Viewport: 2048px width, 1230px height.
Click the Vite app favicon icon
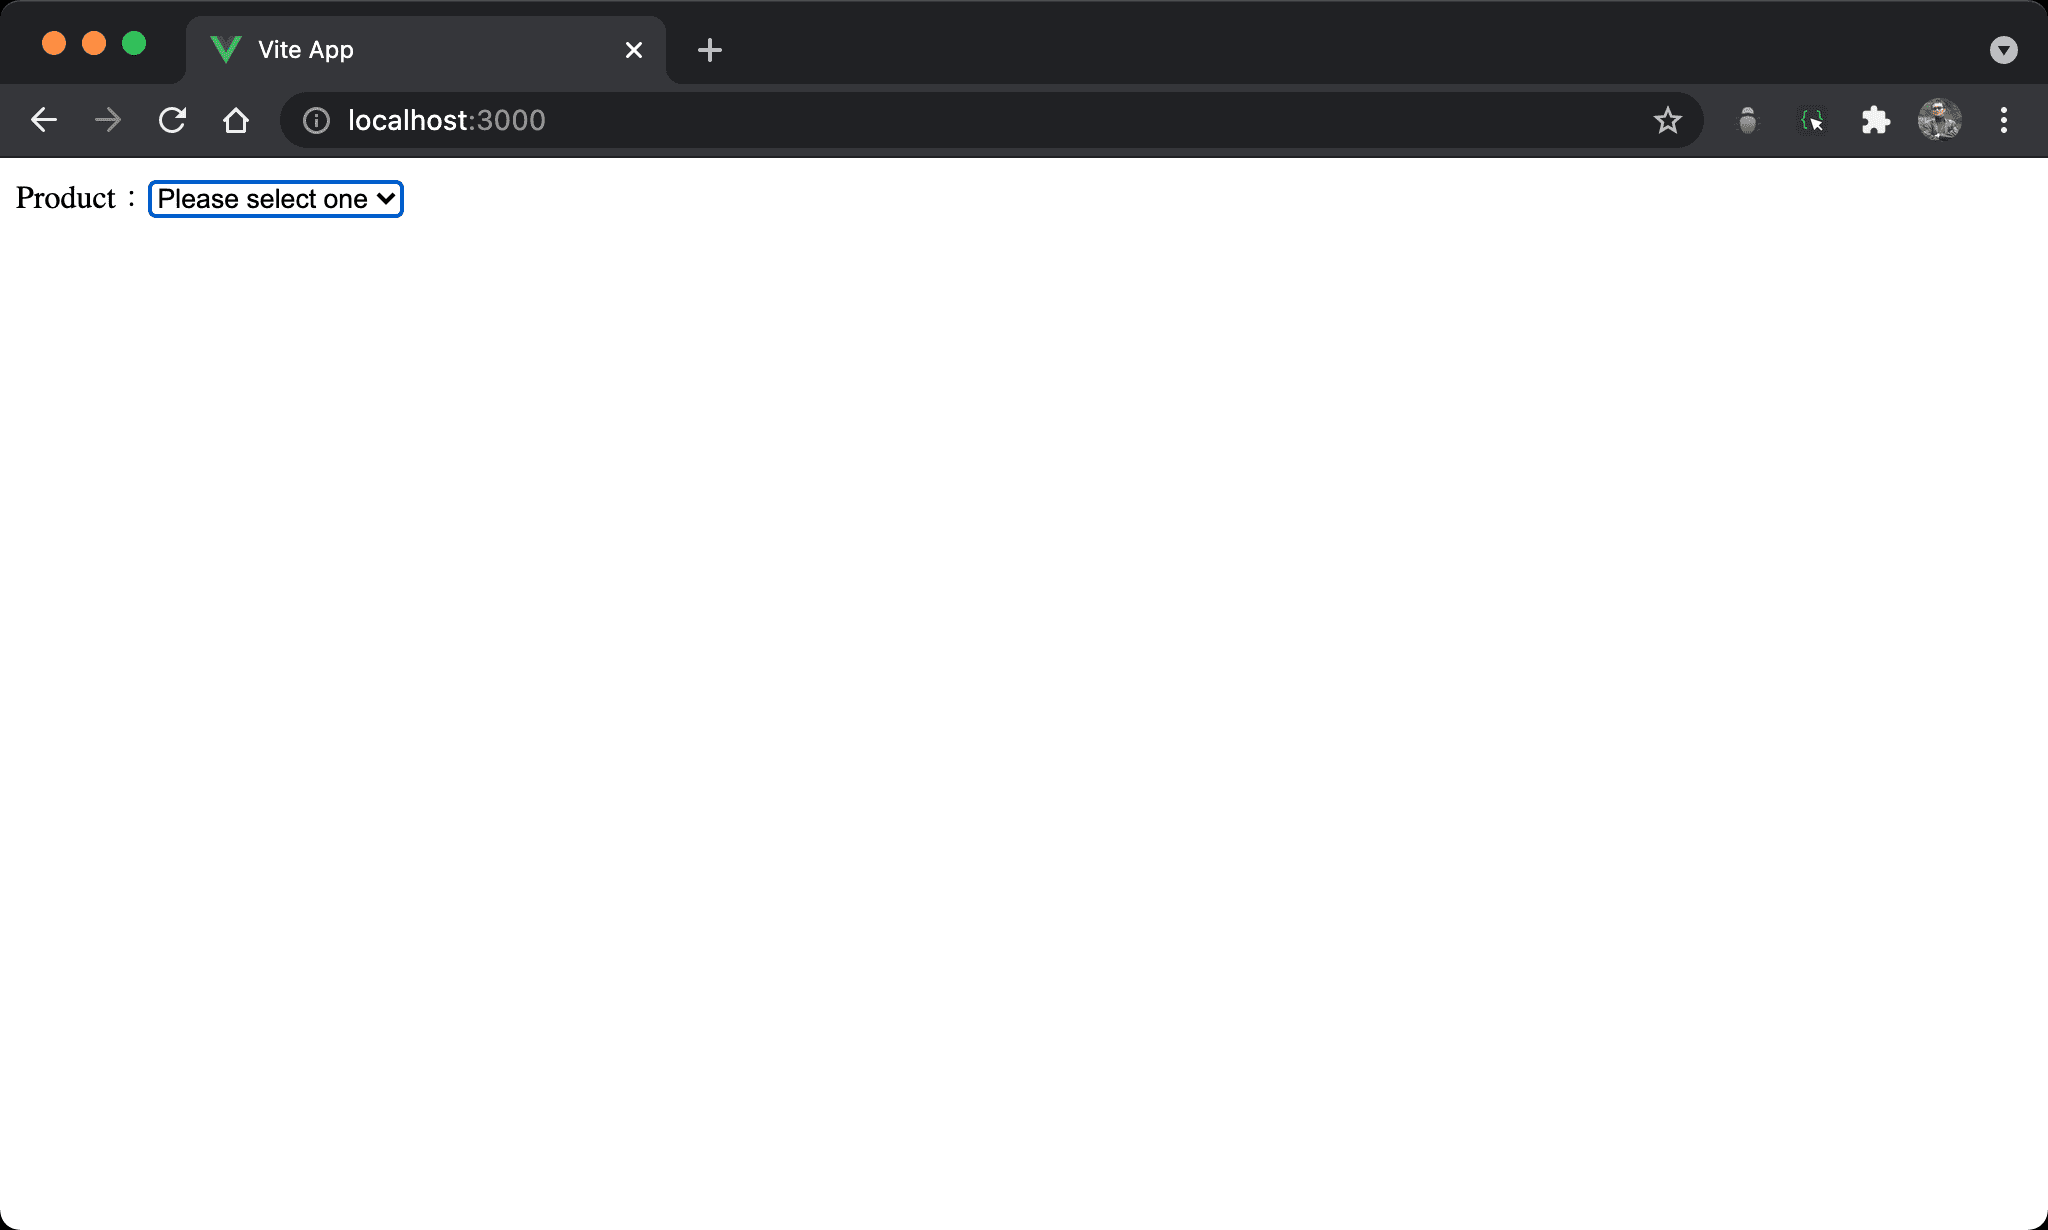[227, 50]
